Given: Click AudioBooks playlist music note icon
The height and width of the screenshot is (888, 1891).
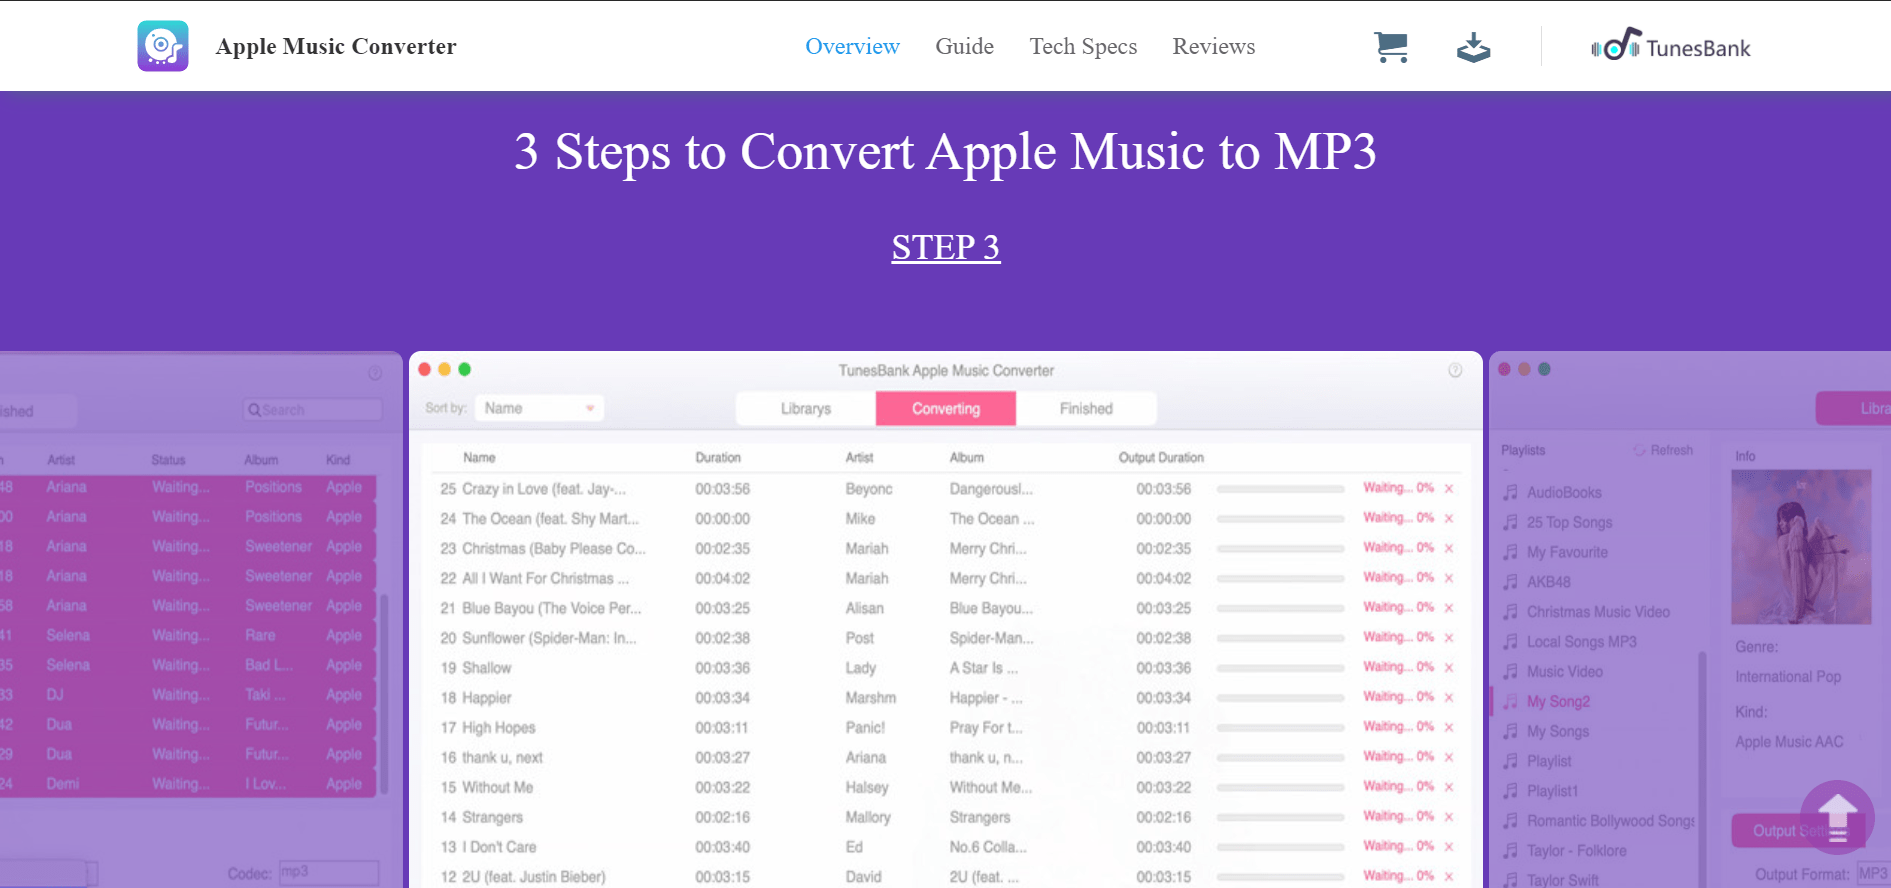Looking at the screenshot, I should [x=1511, y=492].
